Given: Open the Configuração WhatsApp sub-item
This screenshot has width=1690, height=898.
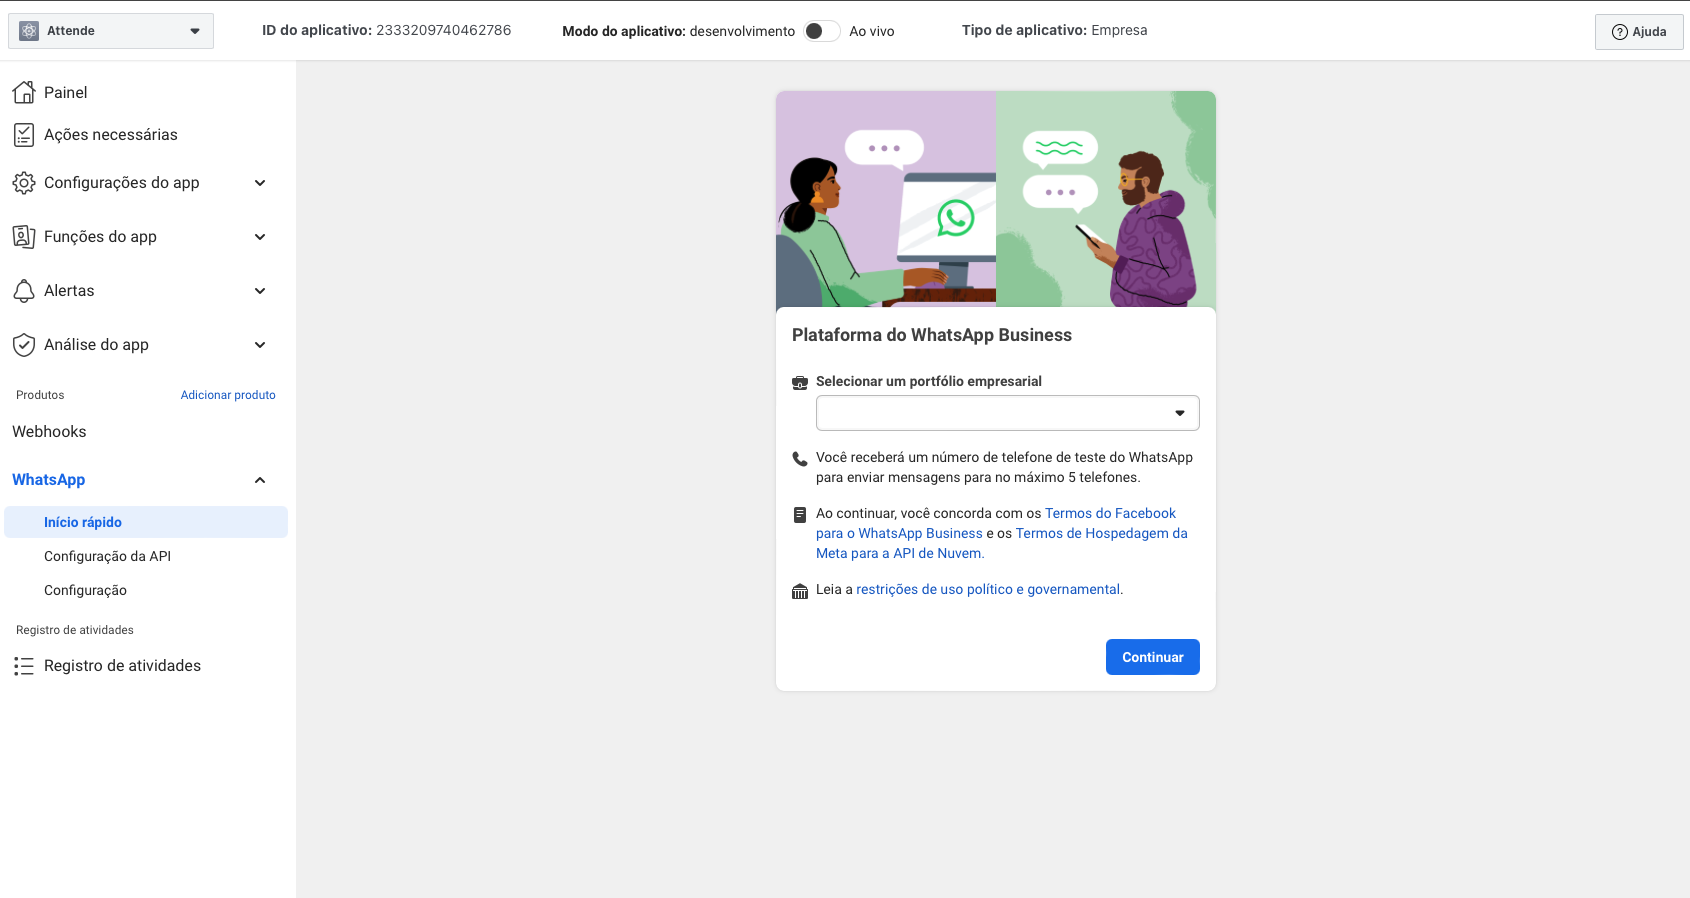Looking at the screenshot, I should pos(85,590).
